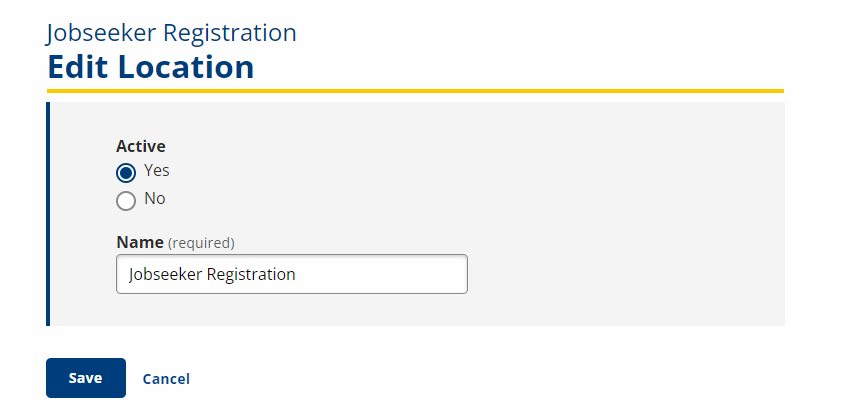854x417 pixels.
Task: Click gray panel area below Name field
Action: tap(400, 310)
